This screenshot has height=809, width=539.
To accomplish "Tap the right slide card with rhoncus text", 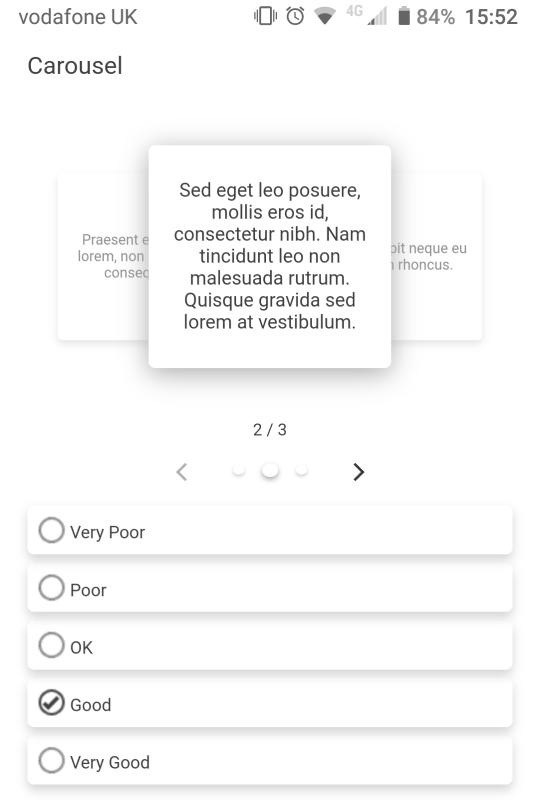I will coord(436,256).
